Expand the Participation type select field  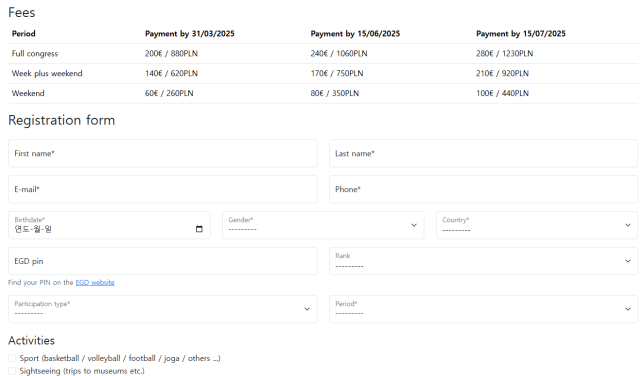point(163,309)
